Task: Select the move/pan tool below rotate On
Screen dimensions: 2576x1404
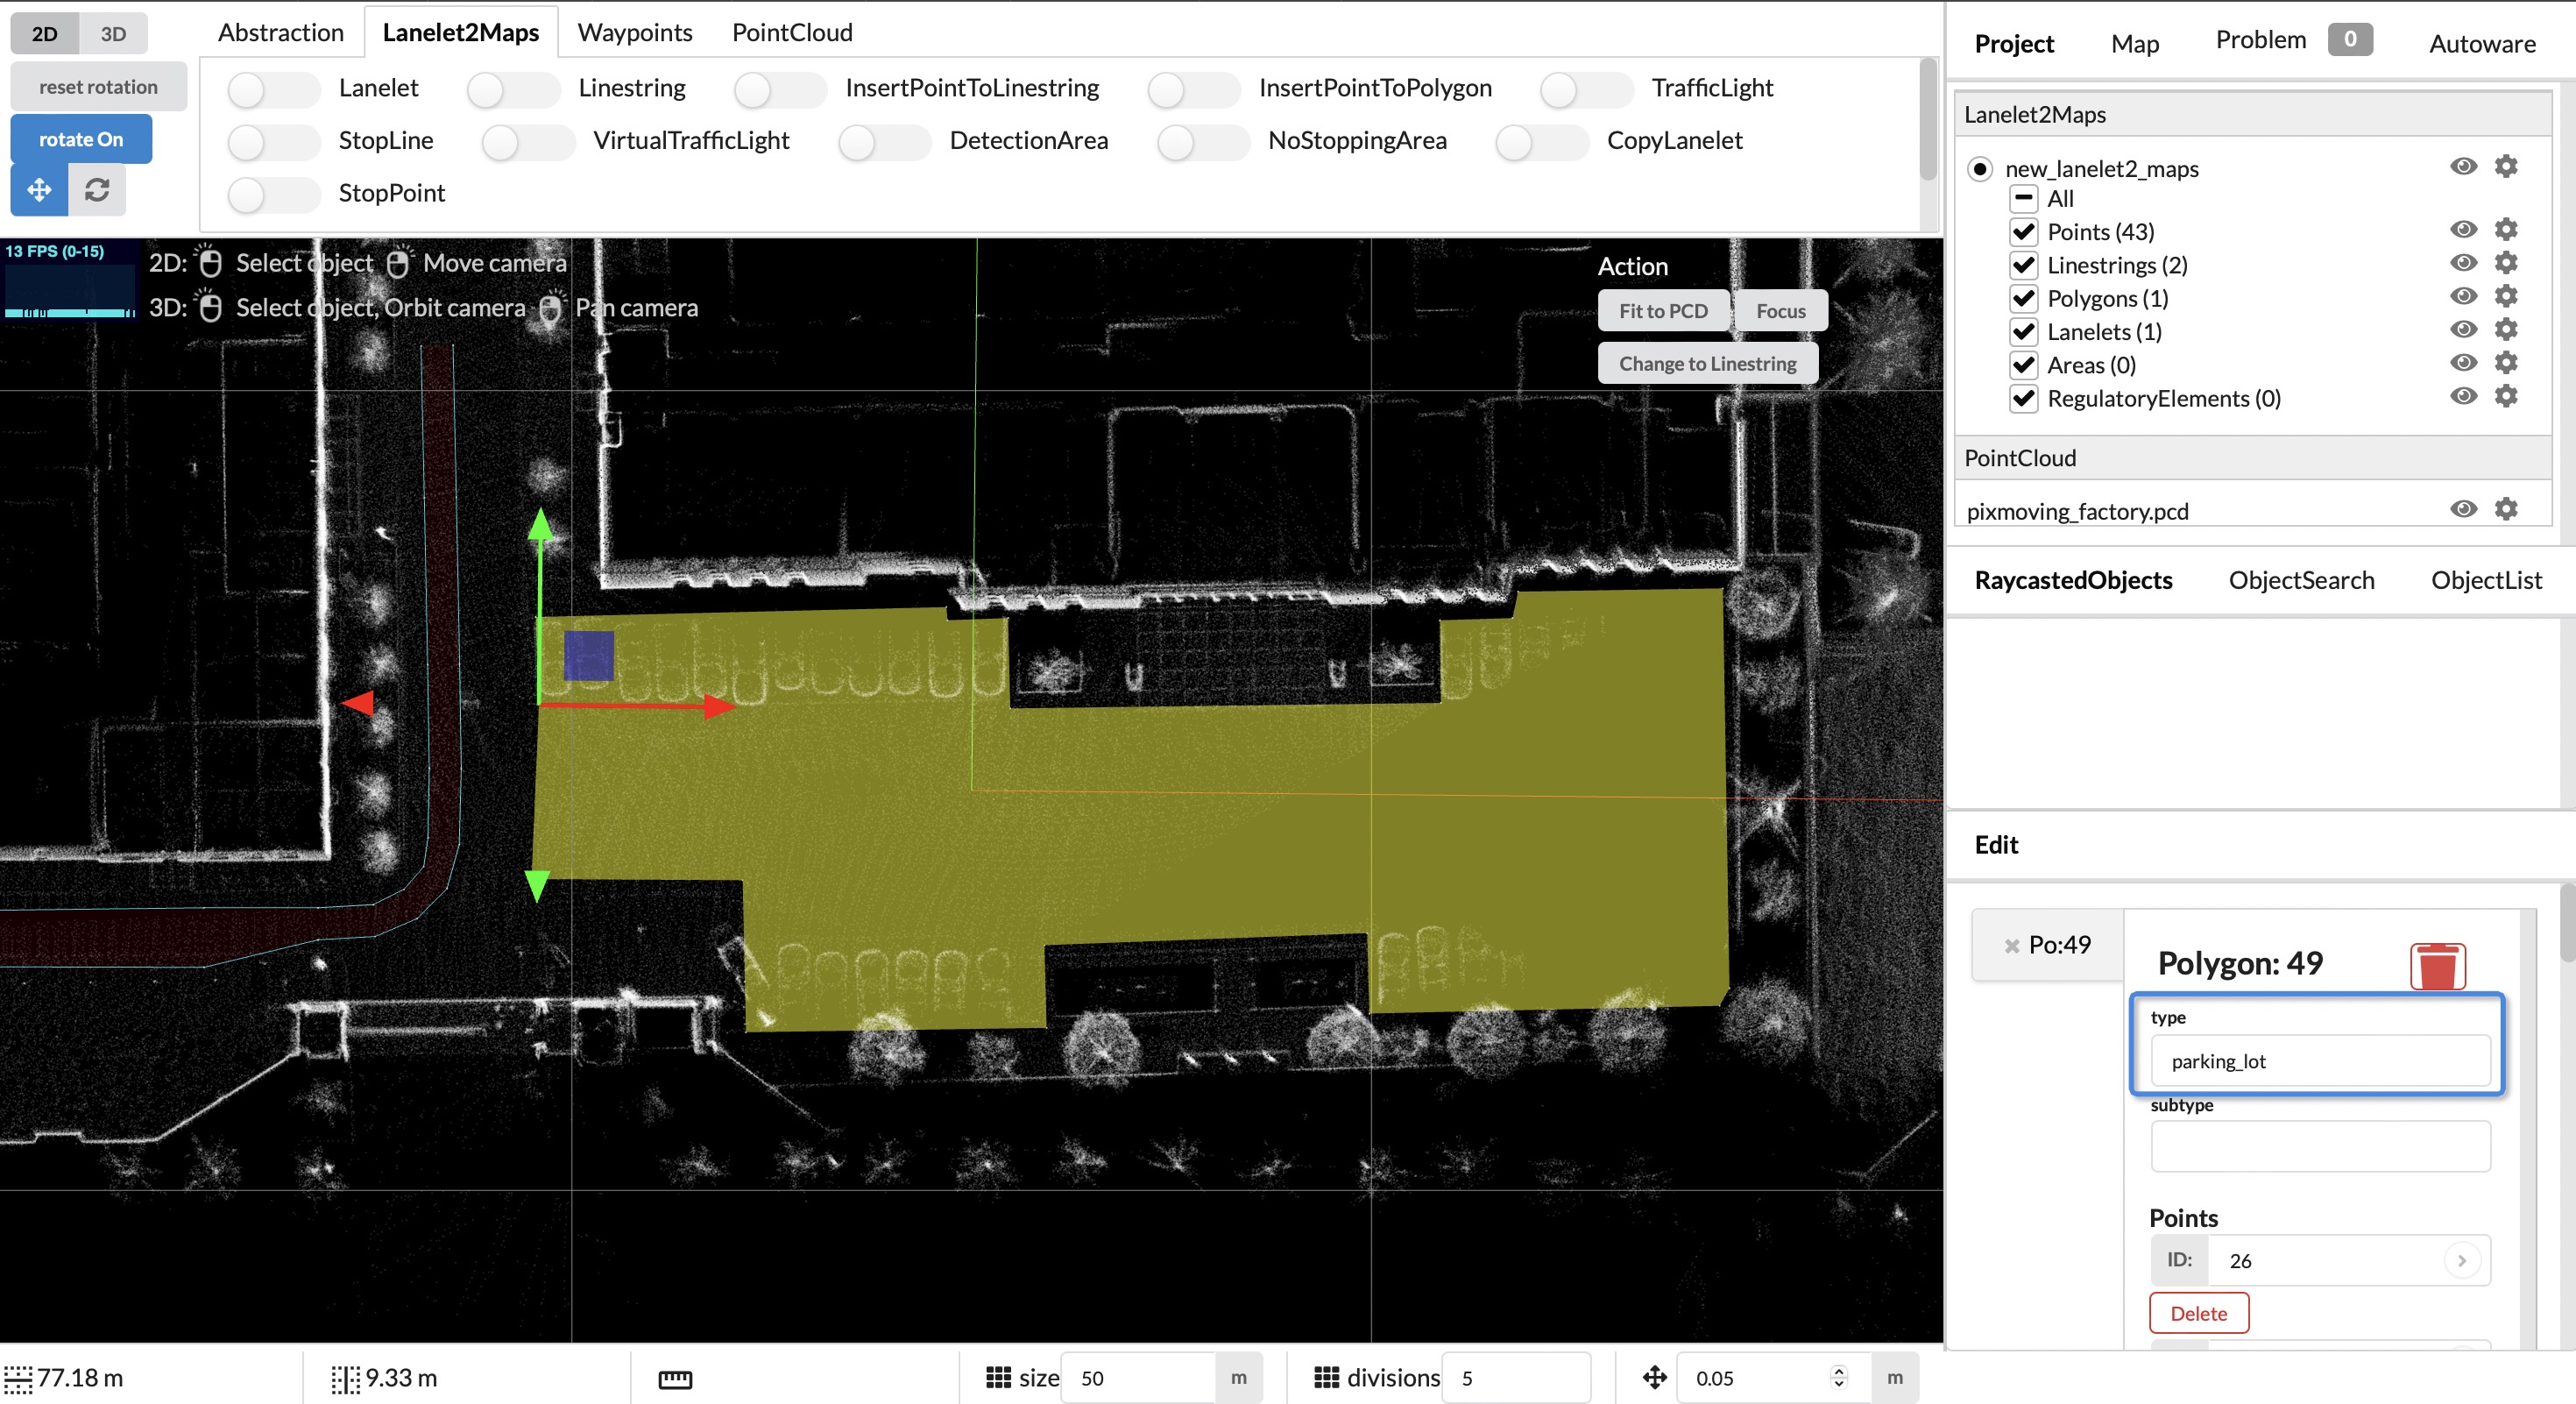Action: (39, 189)
